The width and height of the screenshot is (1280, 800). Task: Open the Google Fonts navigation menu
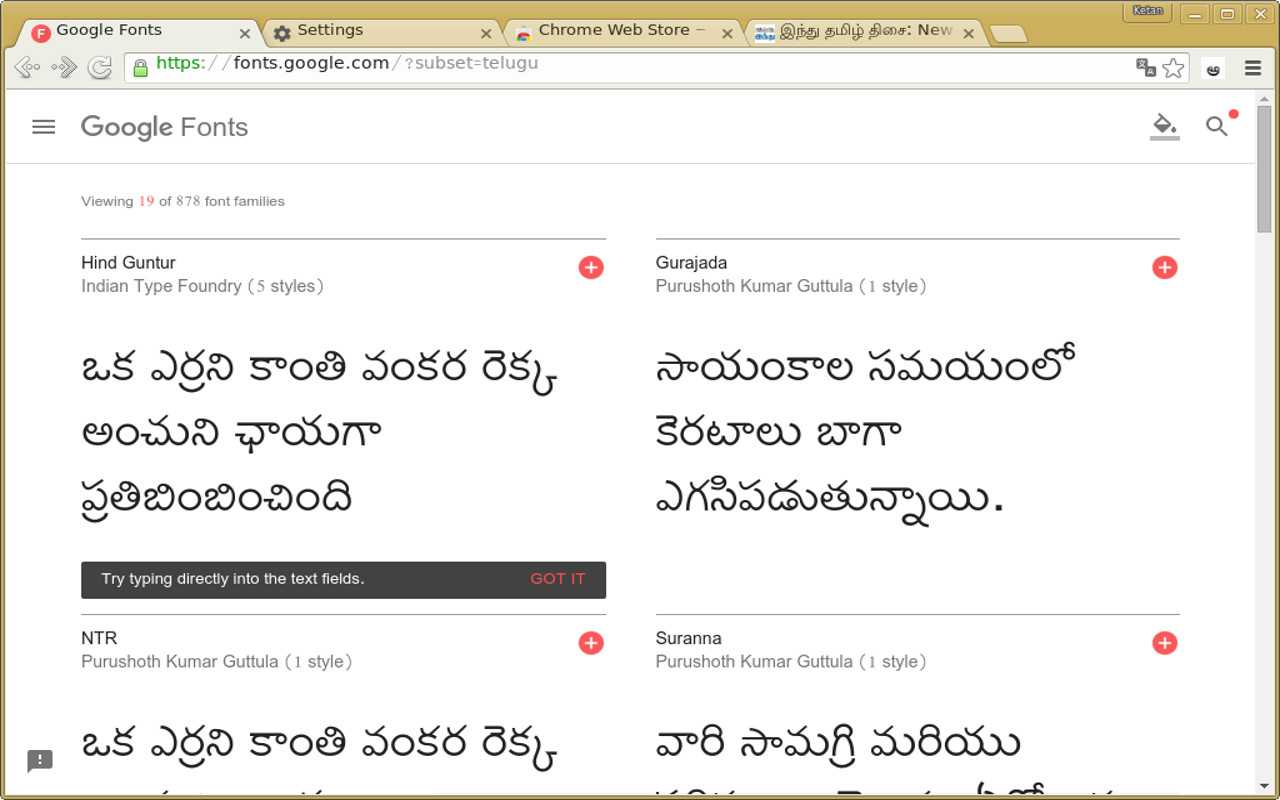[x=42, y=127]
